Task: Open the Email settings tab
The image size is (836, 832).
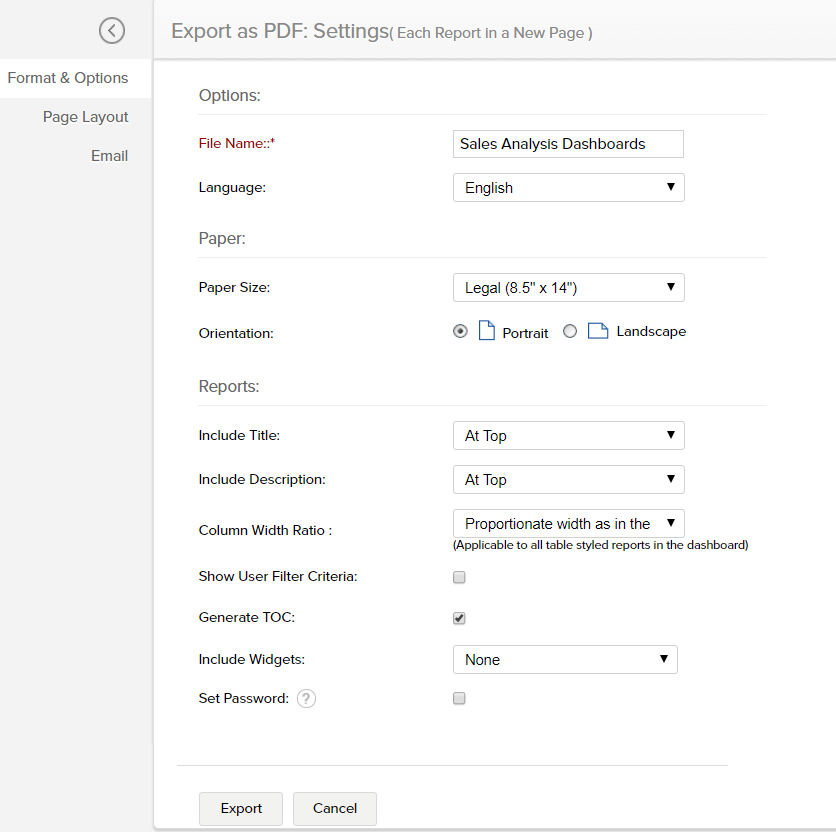Action: [109, 155]
